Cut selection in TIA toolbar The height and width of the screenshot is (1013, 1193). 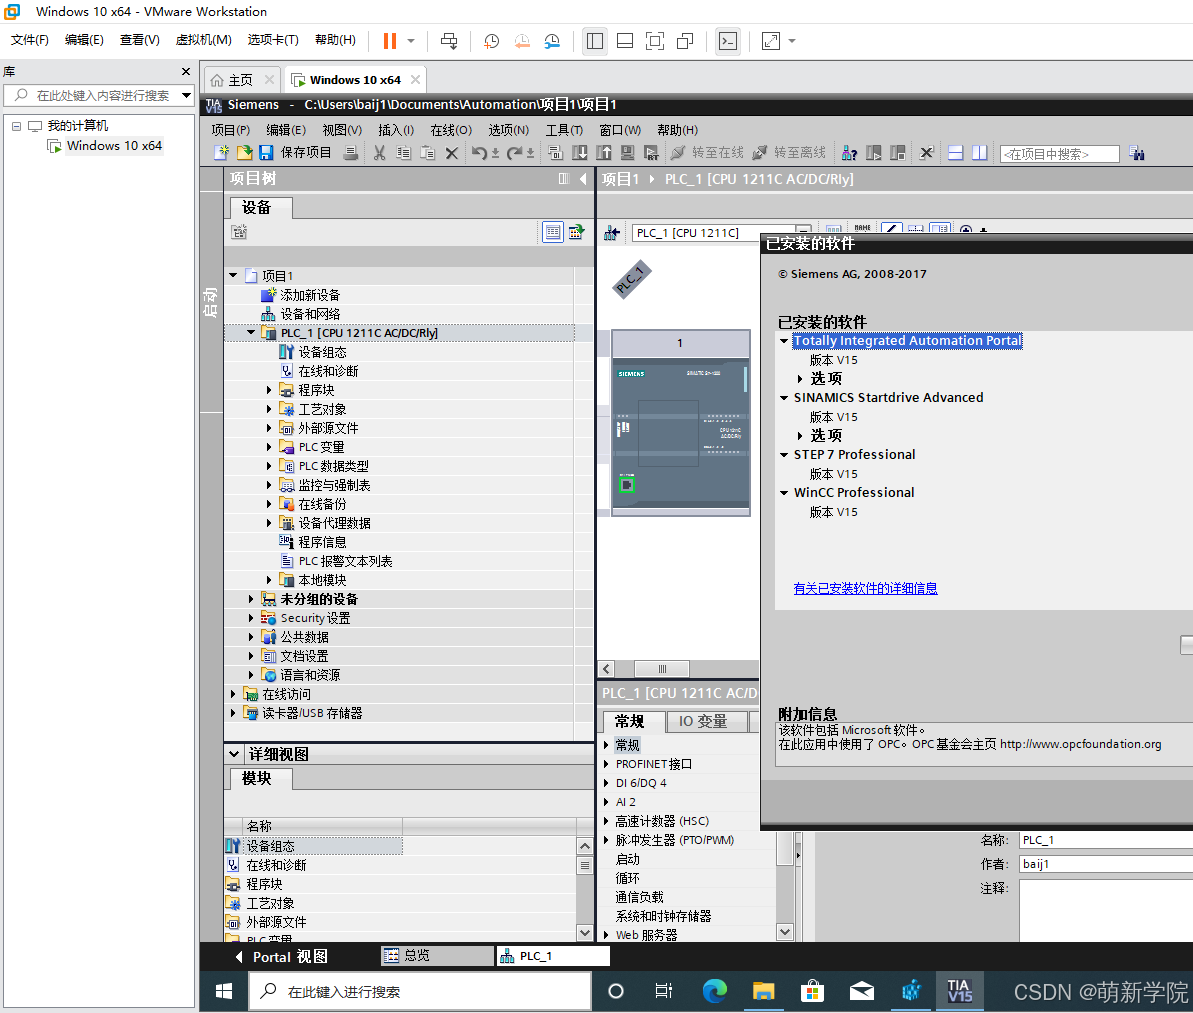(x=379, y=153)
